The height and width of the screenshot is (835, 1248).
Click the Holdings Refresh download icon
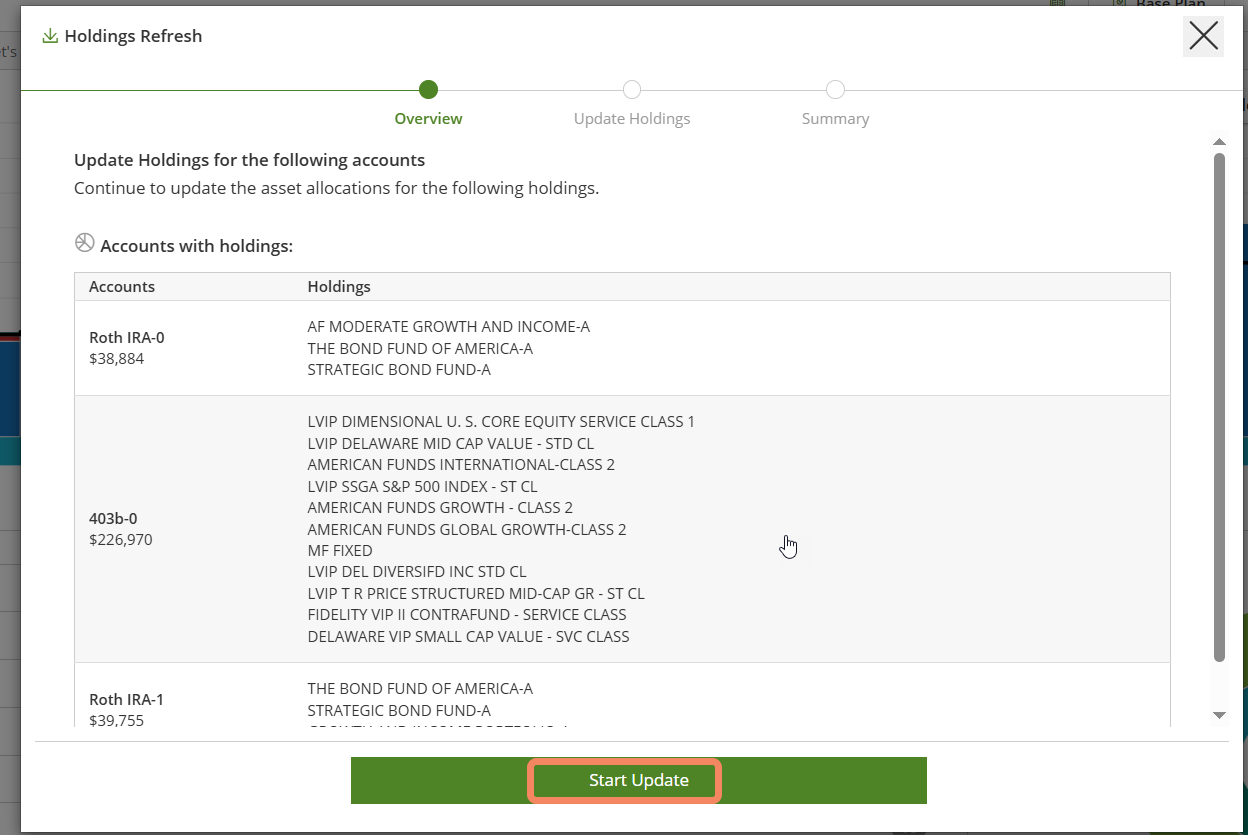49,36
